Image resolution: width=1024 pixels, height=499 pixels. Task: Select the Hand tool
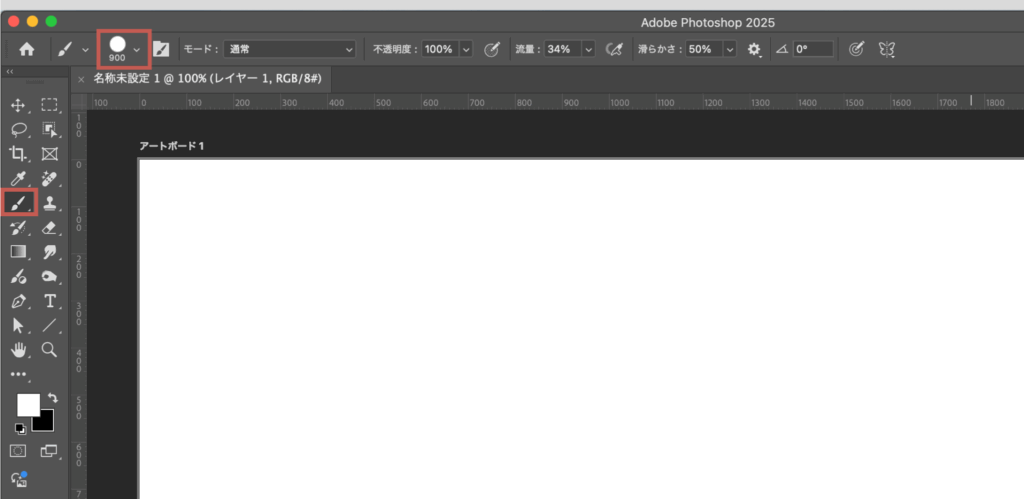[x=18, y=350]
